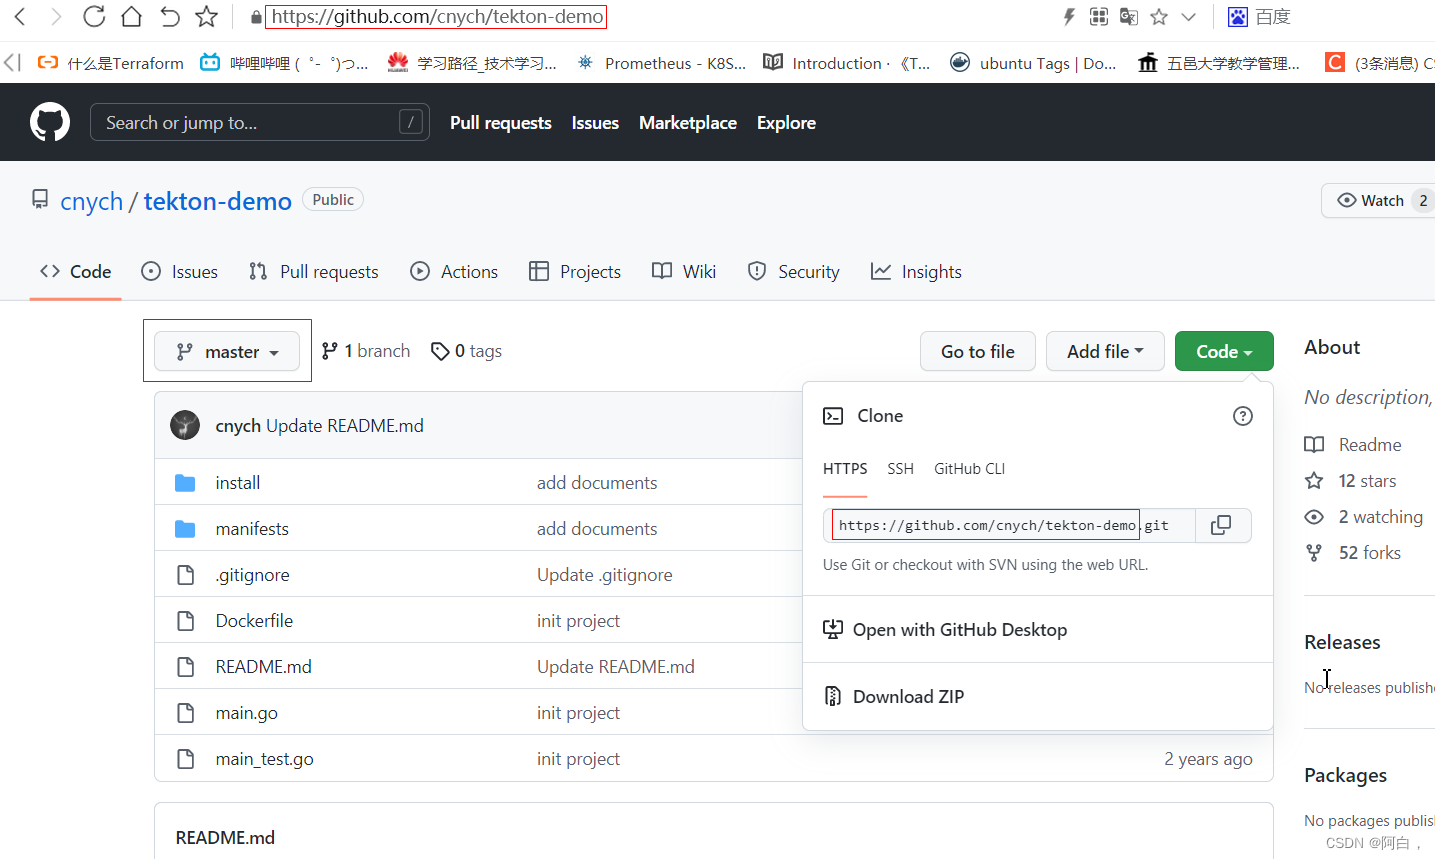Viewport: 1435px width, 859px height.
Task: Click the browser back arrow
Action: pos(20,16)
